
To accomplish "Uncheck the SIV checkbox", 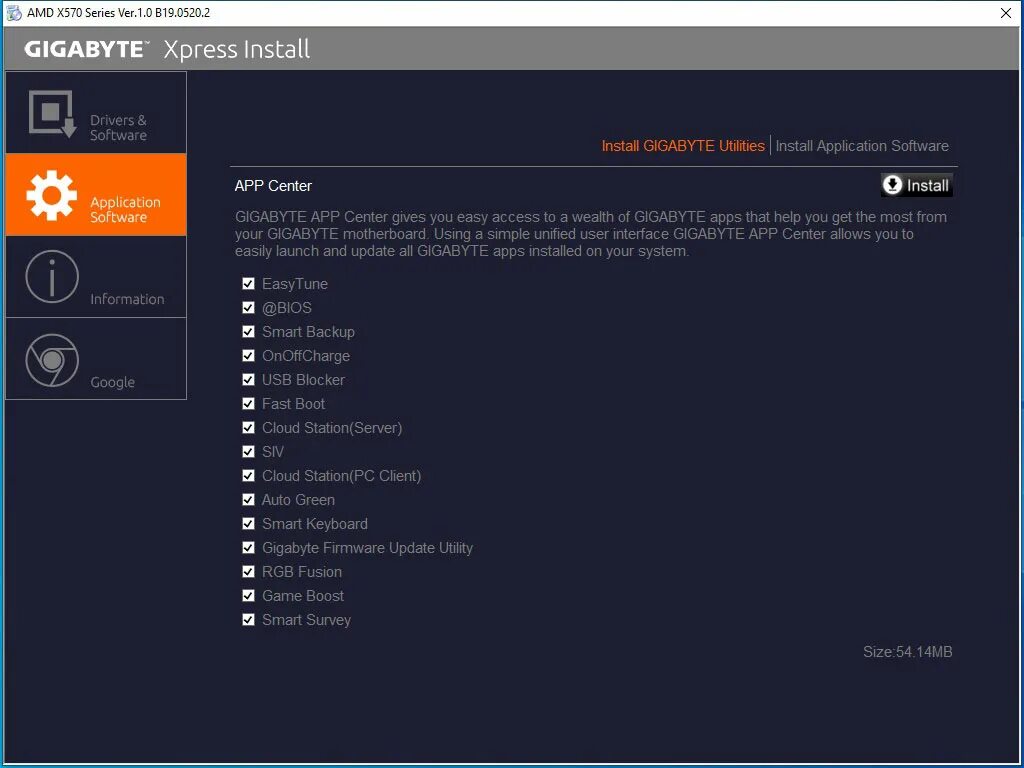I will (x=248, y=451).
